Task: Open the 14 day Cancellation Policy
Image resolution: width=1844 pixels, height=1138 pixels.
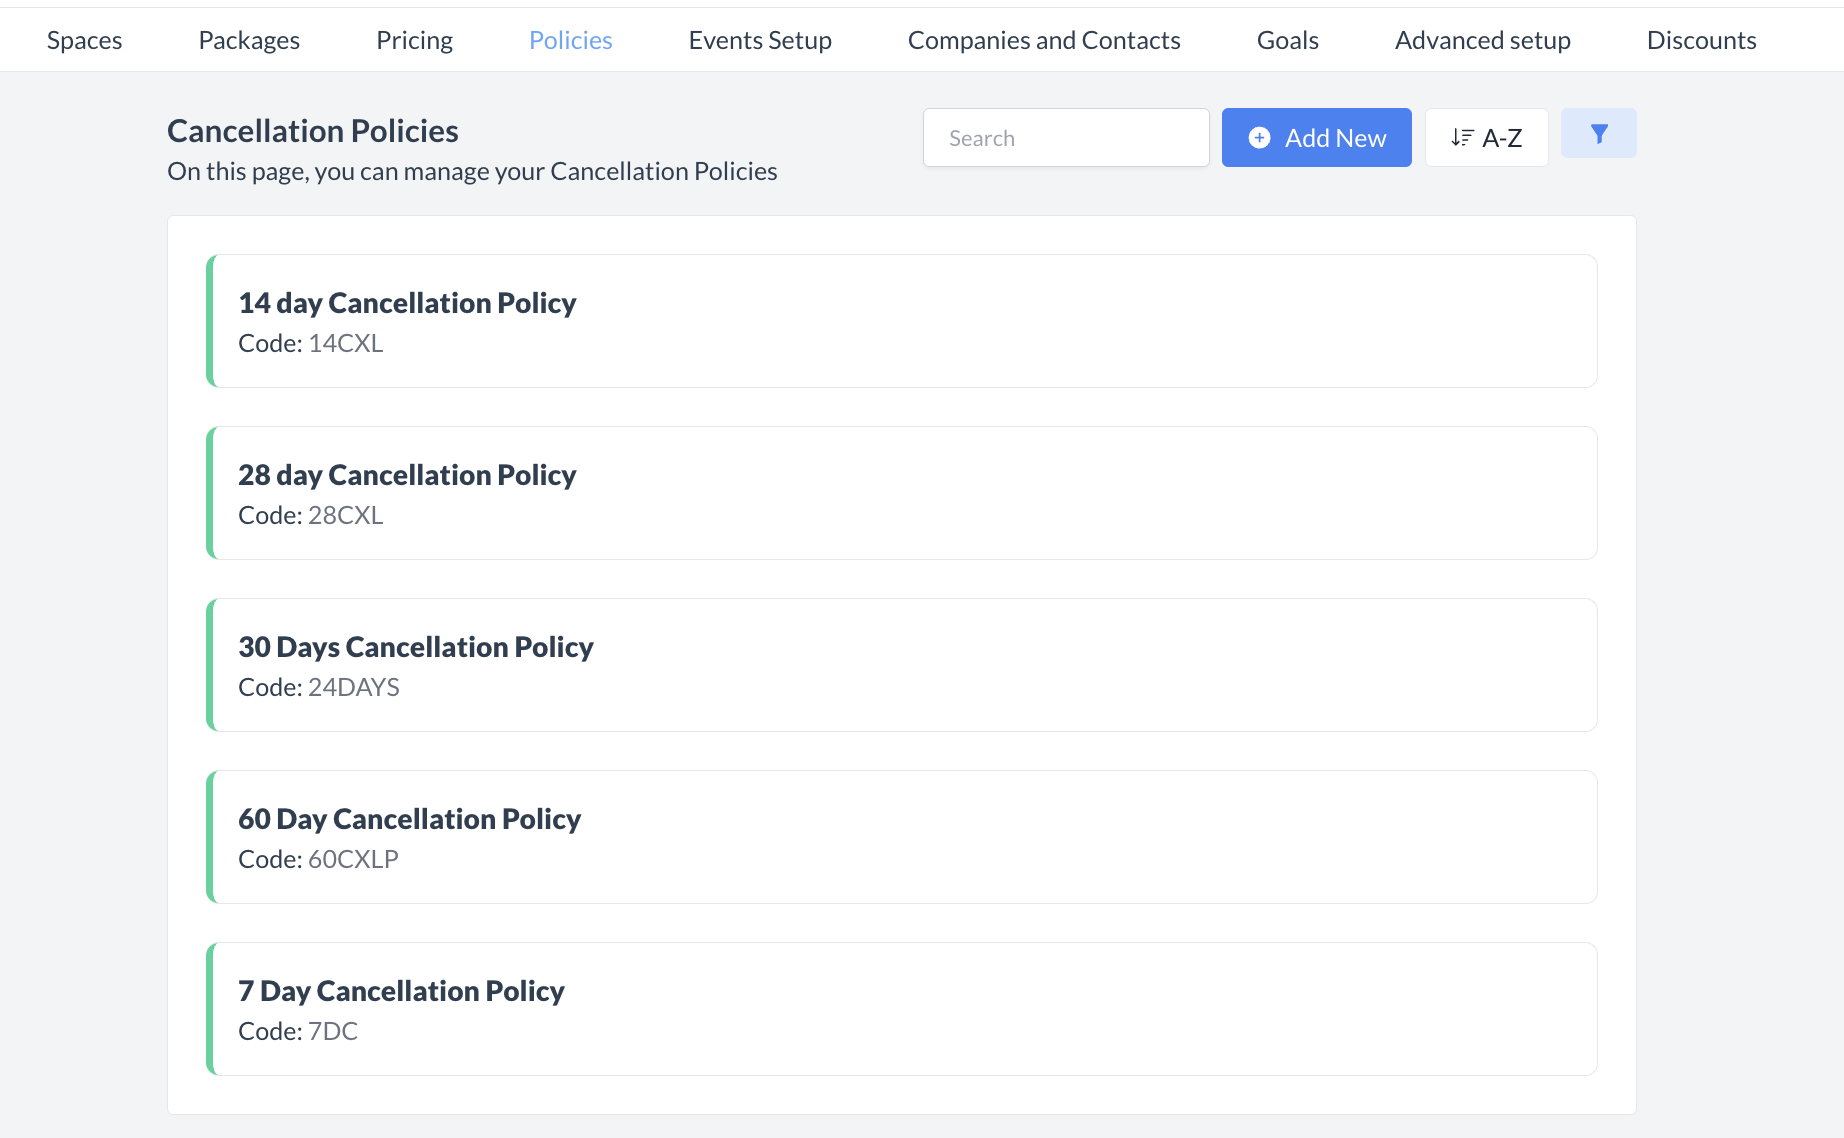Action: (901, 321)
